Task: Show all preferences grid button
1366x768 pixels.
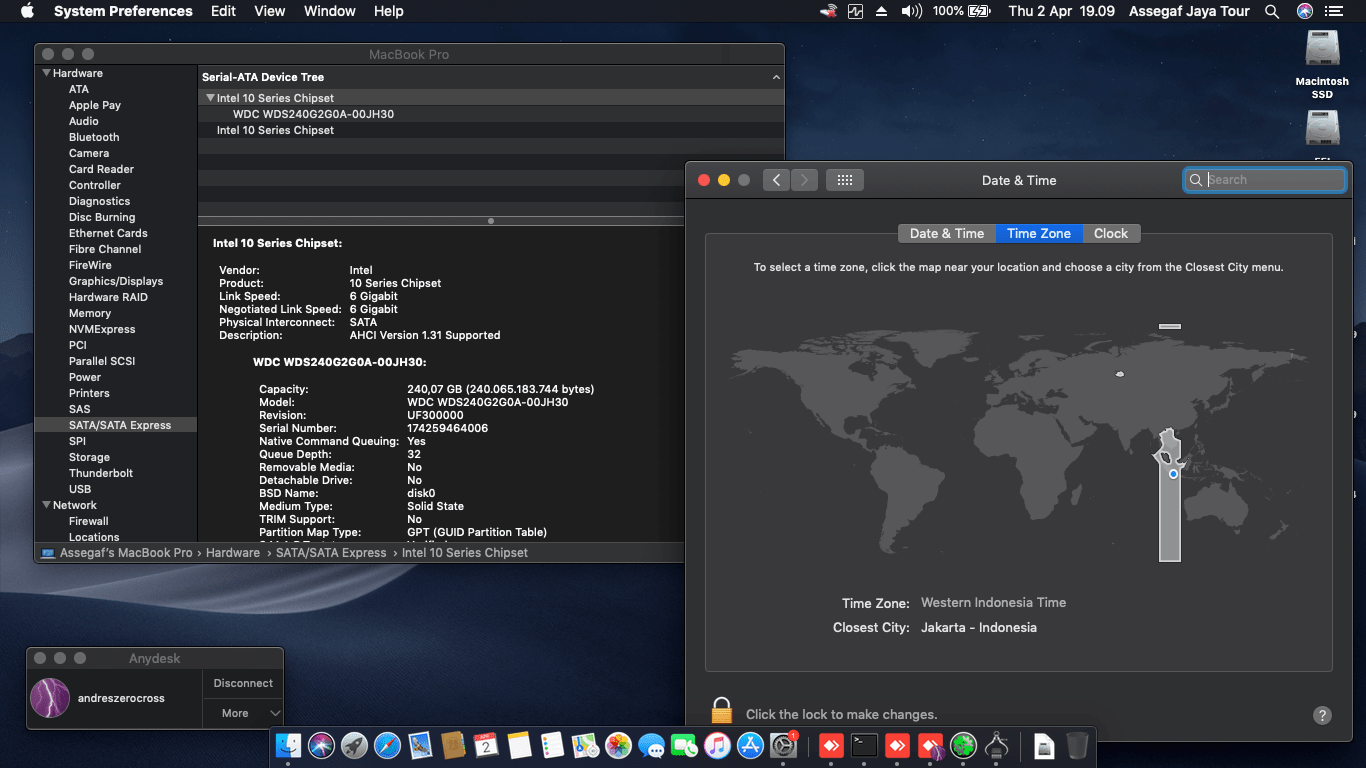Action: click(x=844, y=180)
